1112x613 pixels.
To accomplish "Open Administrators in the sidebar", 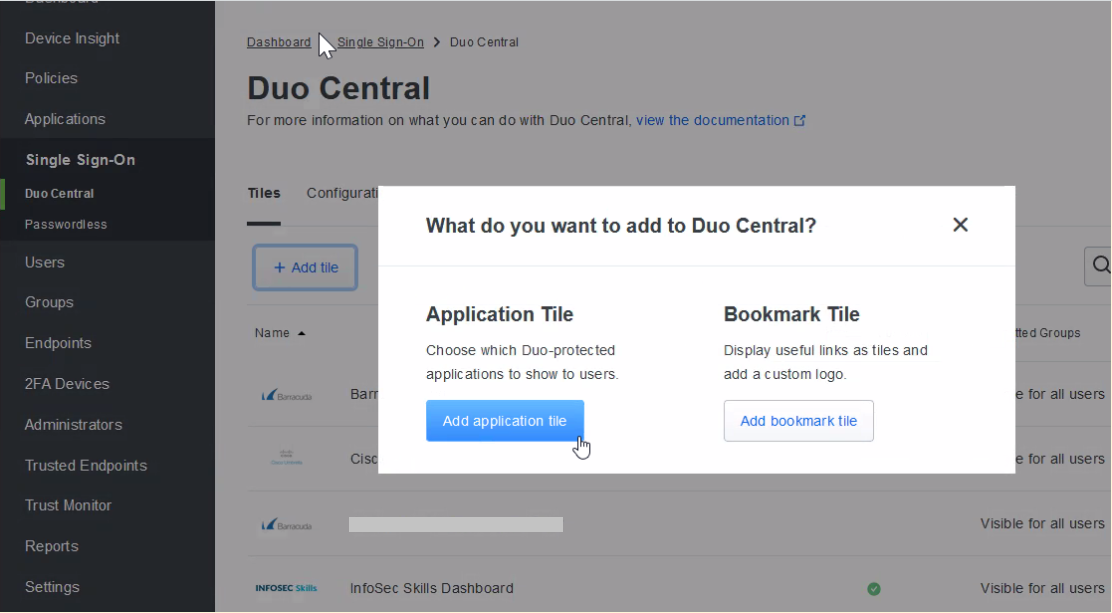I will (73, 425).
